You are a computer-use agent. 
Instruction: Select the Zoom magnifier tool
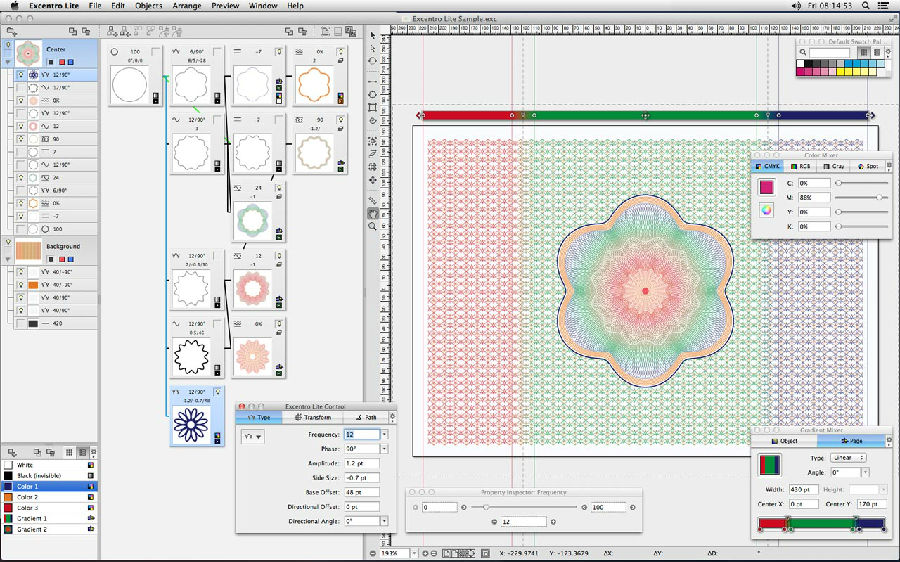373,227
